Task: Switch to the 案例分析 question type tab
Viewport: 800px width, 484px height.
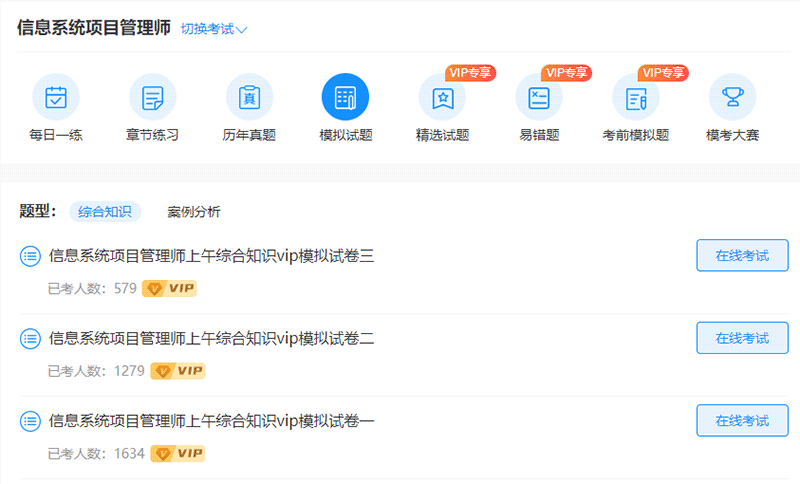Action: tap(194, 212)
